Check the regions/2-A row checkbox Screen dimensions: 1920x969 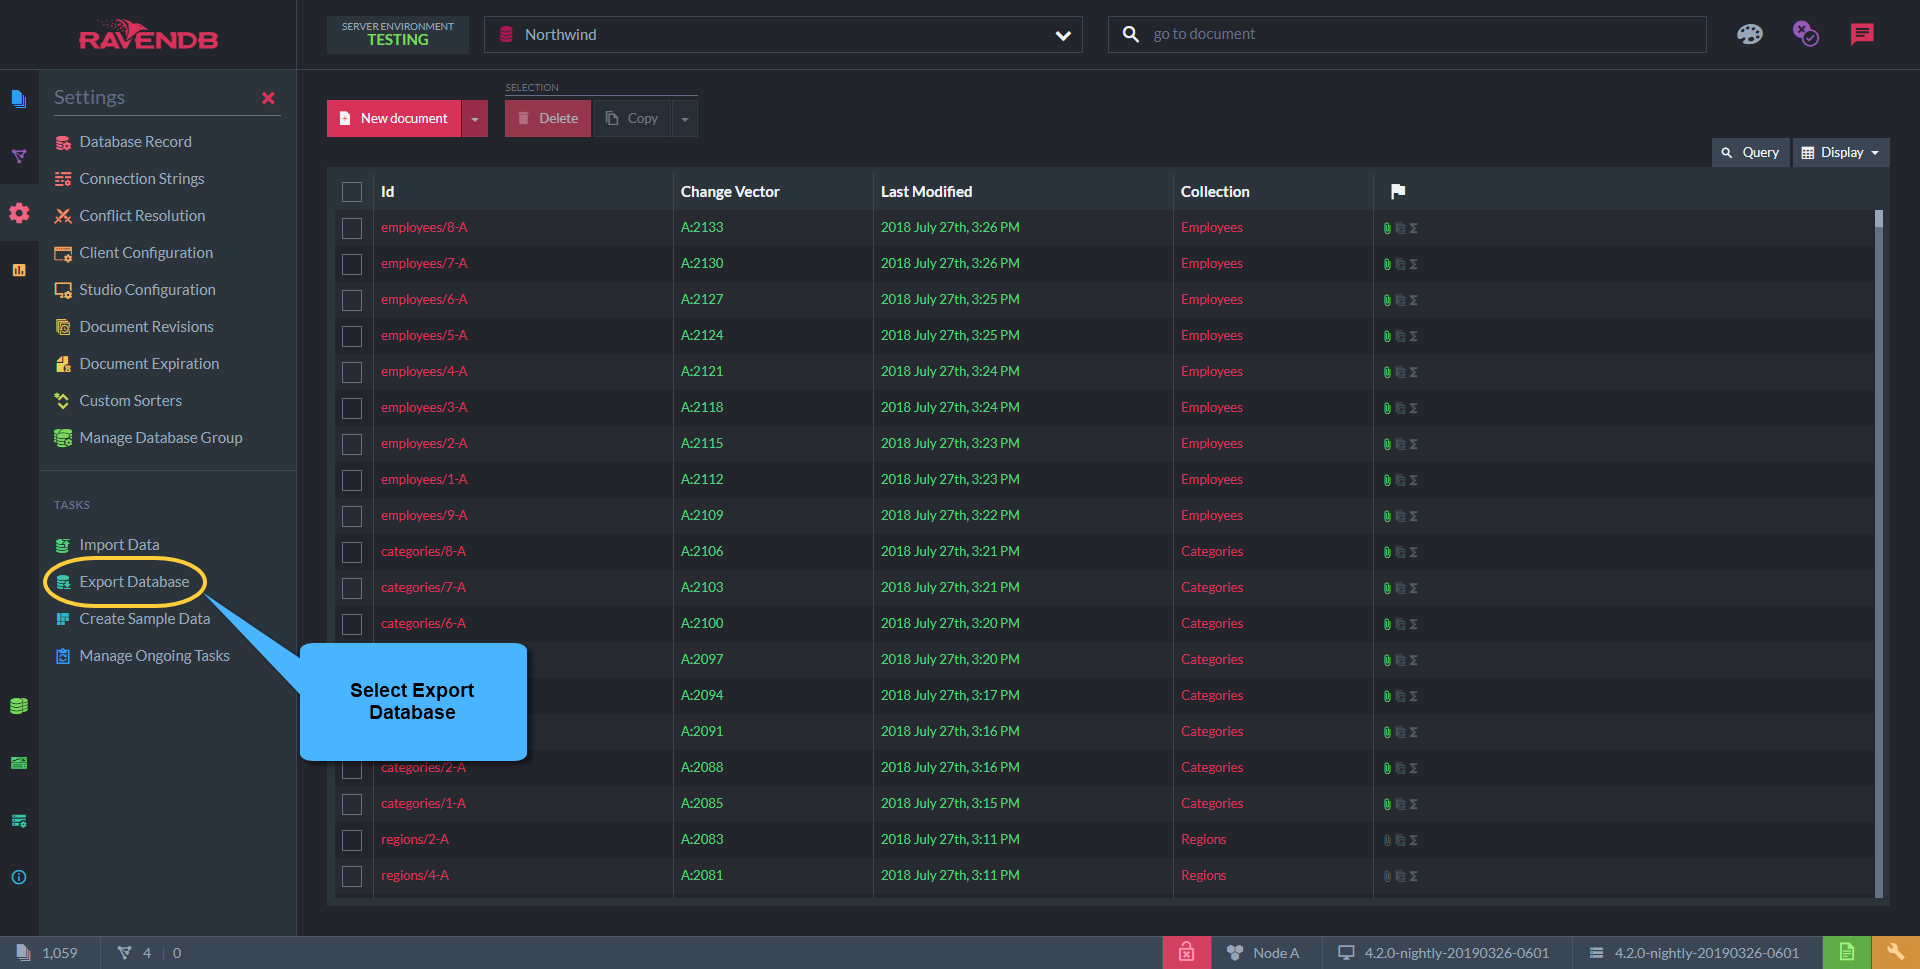click(352, 840)
